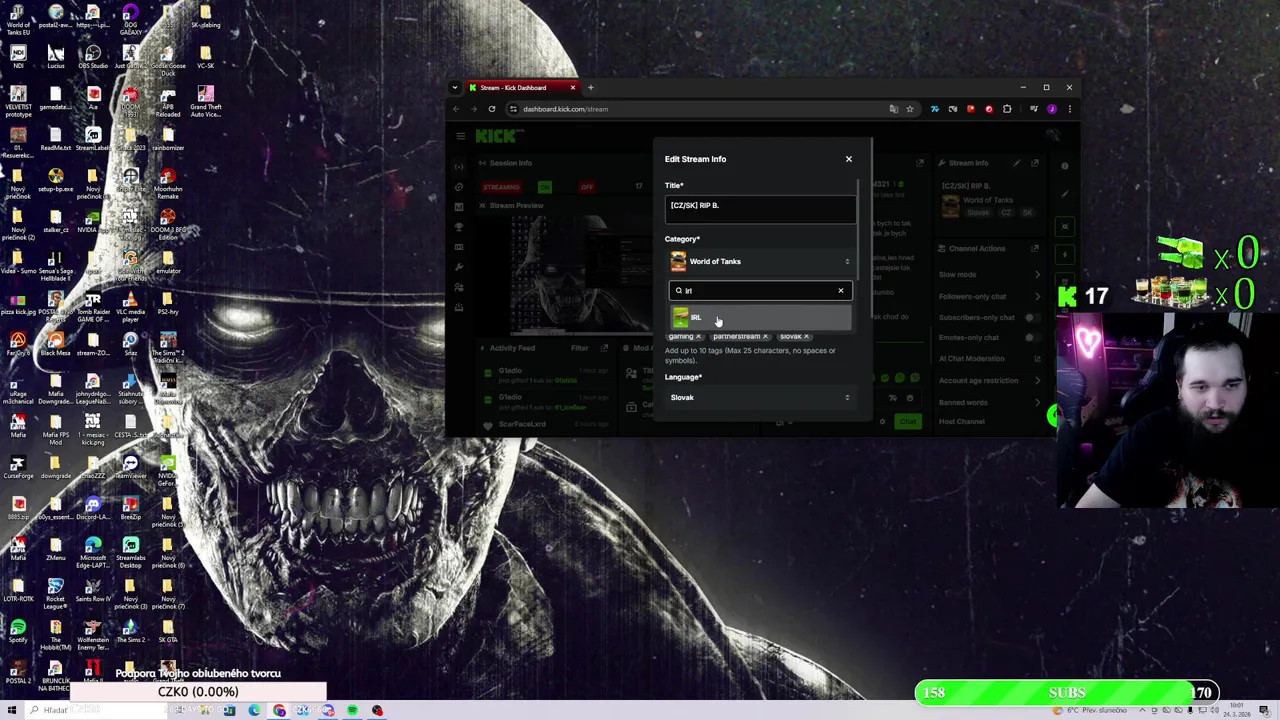Click the green Chat button
The image size is (1280, 720).
pyautogui.click(x=907, y=422)
